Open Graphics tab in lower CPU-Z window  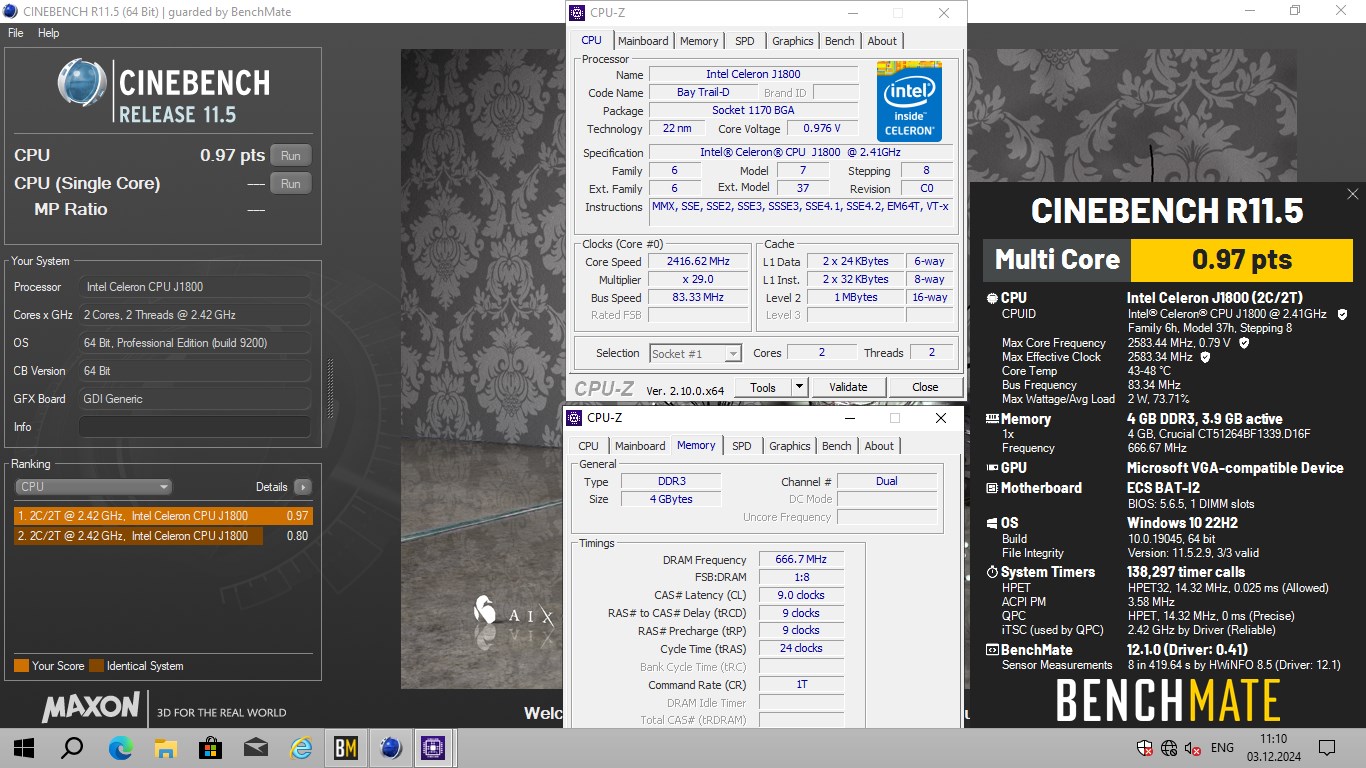pyautogui.click(x=790, y=446)
